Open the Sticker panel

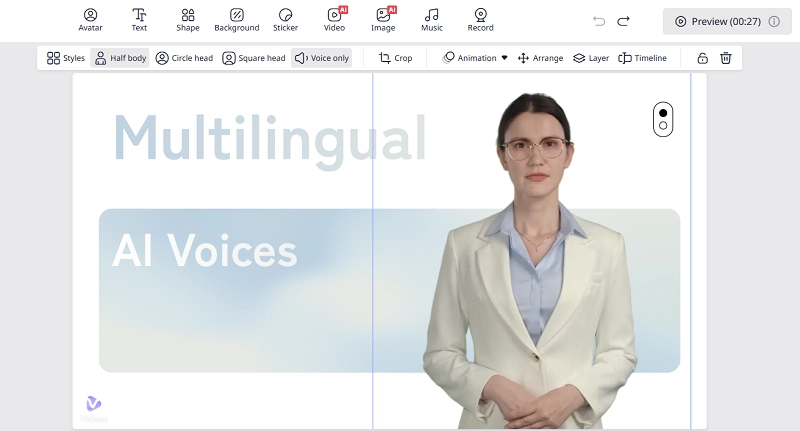[285, 20]
